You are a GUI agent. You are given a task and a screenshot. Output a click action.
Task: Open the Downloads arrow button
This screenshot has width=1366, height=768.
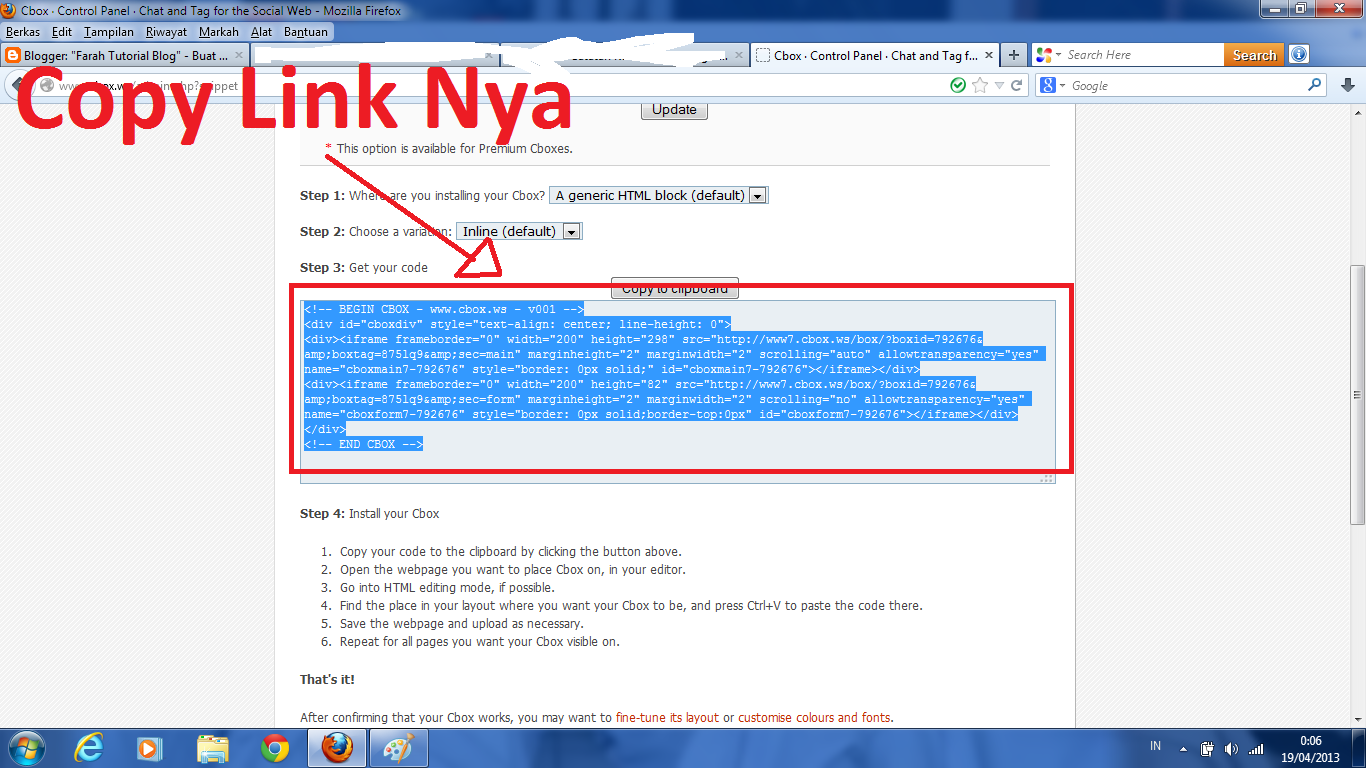point(1348,86)
